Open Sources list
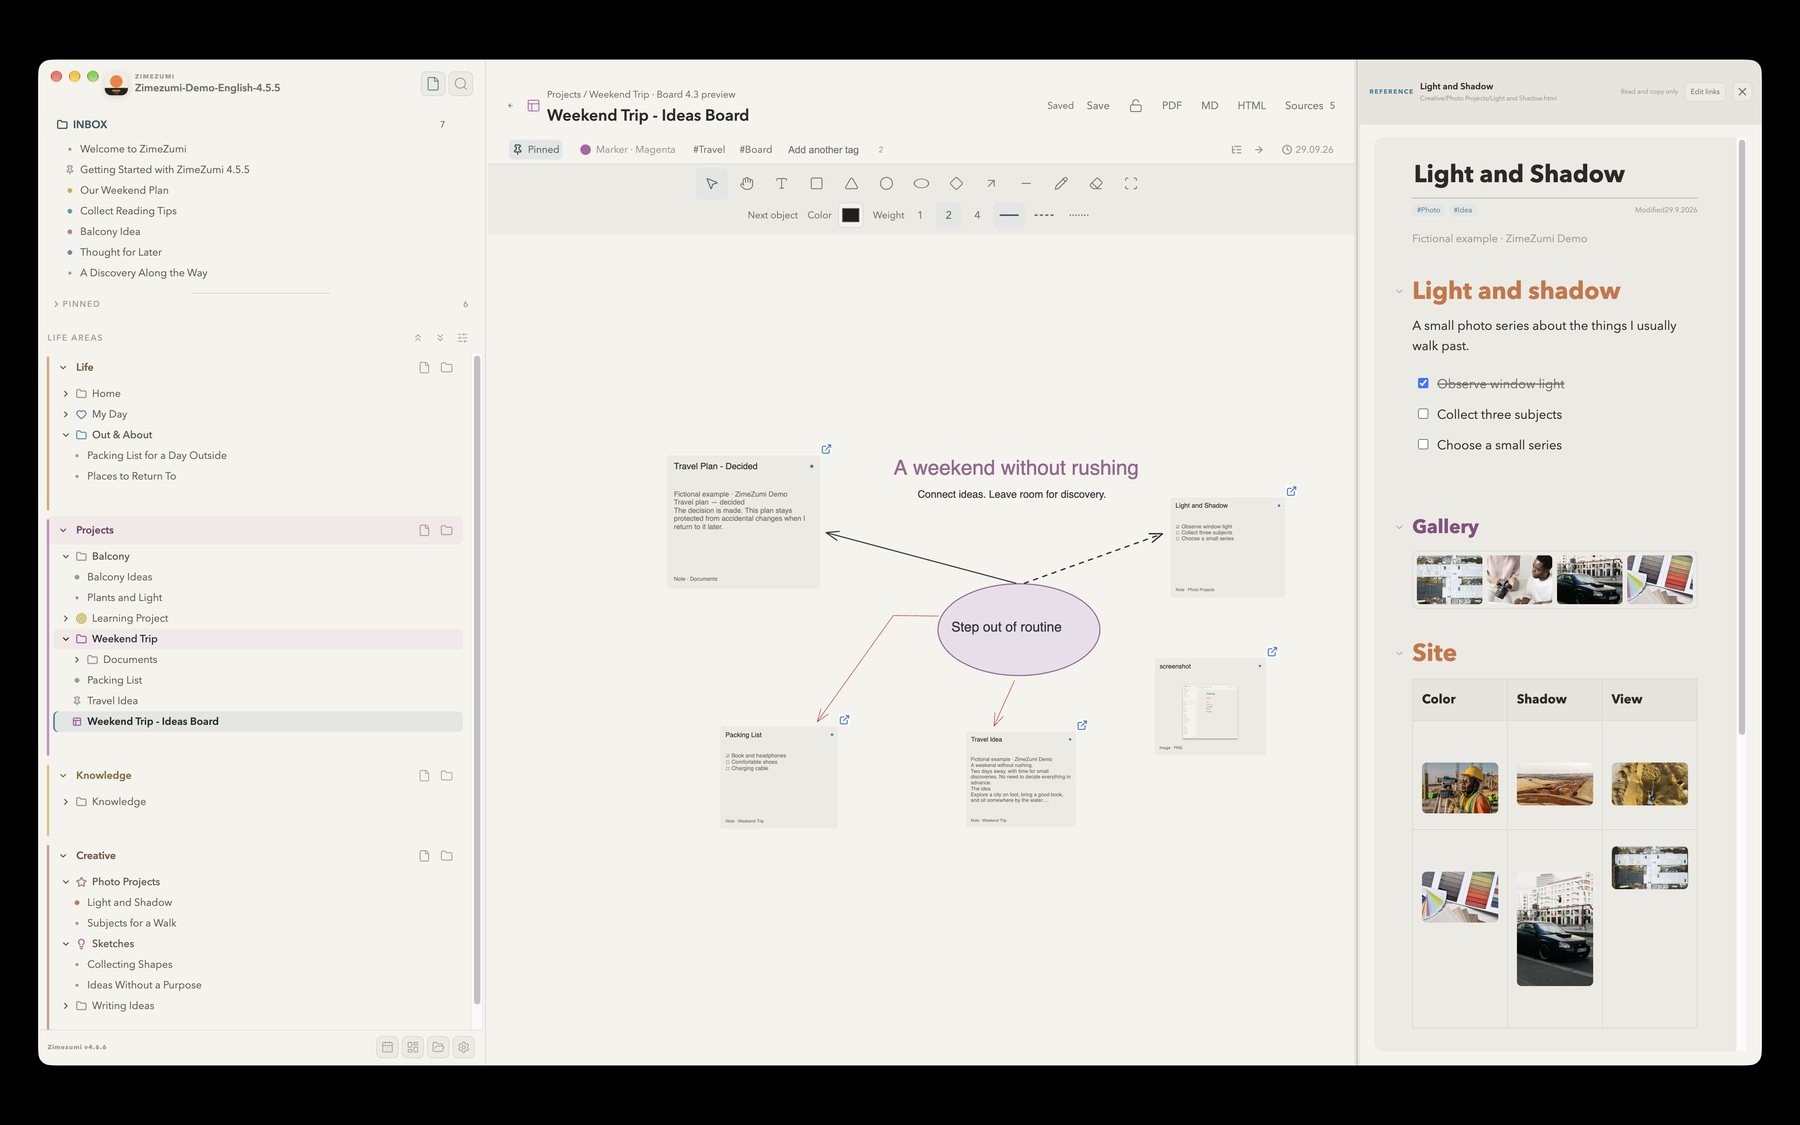This screenshot has width=1800, height=1125. [1310, 106]
